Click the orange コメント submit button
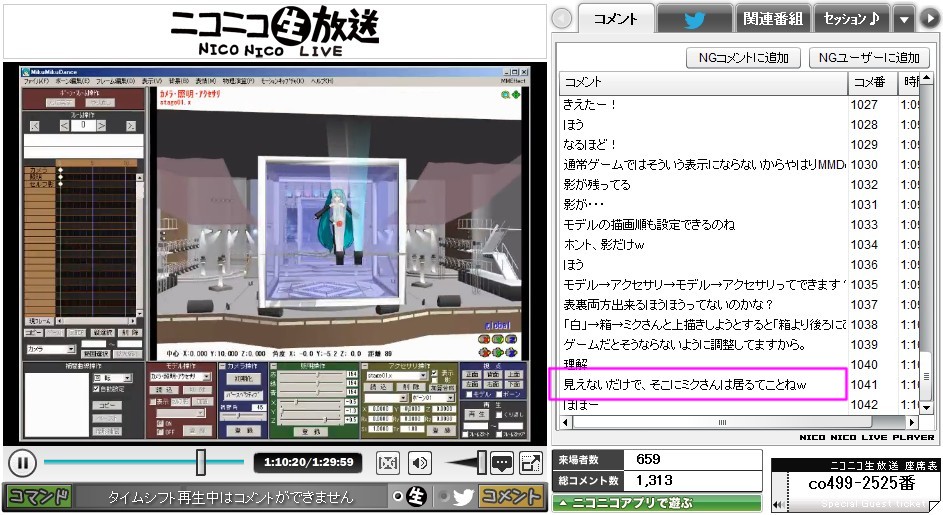 click(x=511, y=497)
